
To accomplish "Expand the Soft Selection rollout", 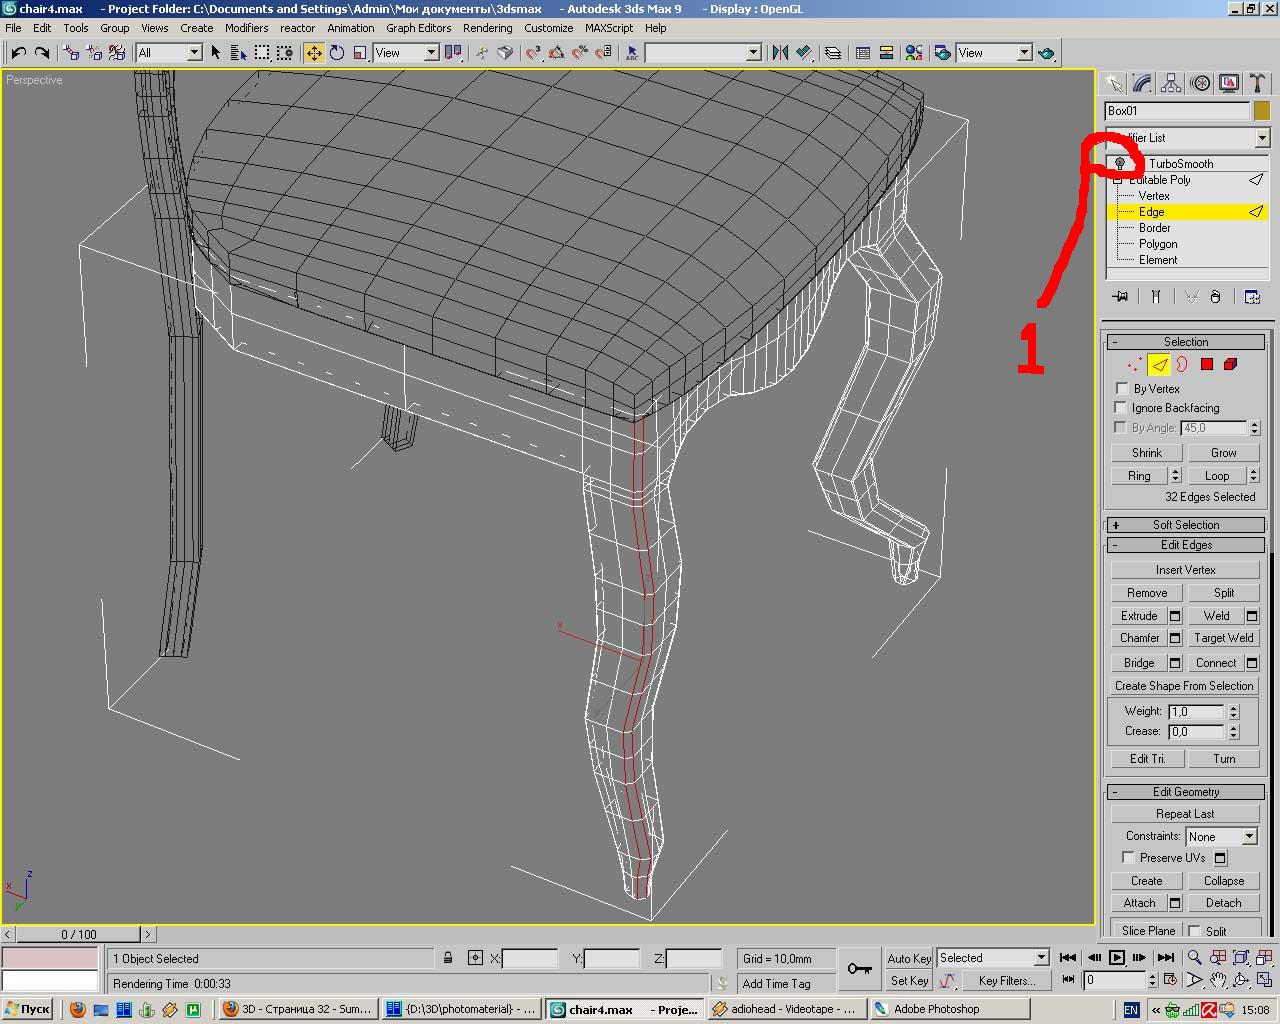I will point(1185,525).
